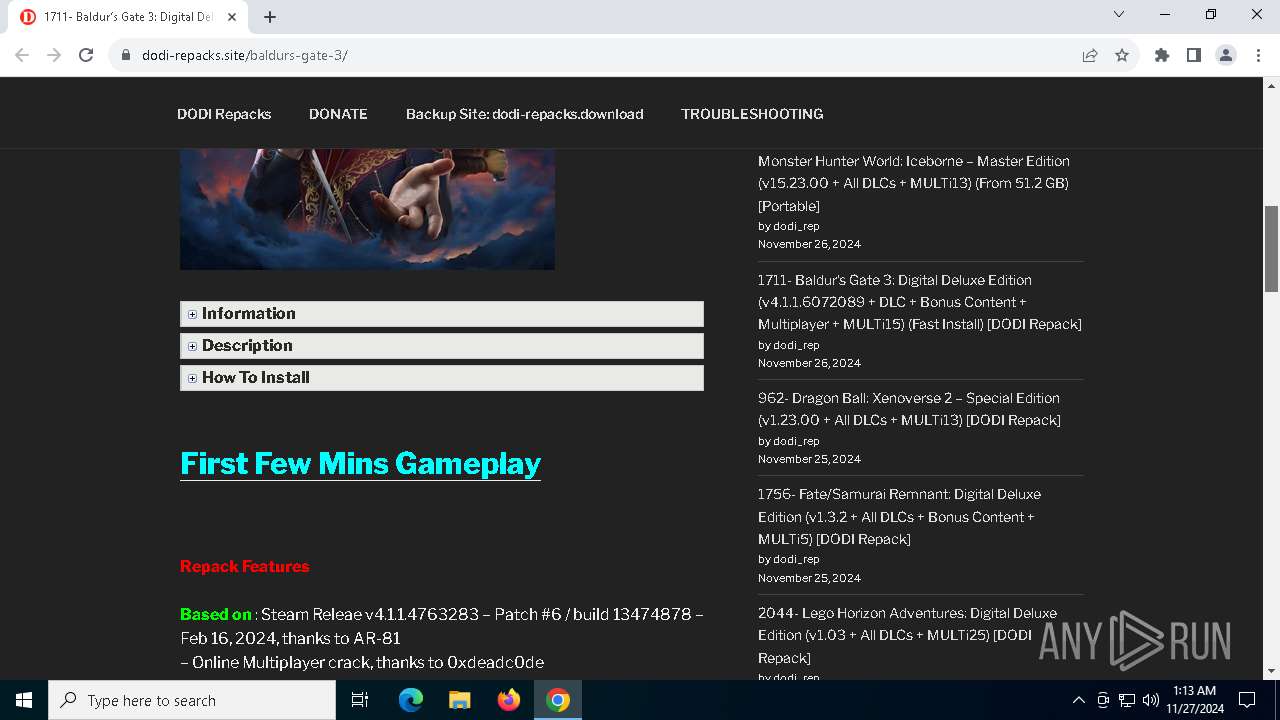Screen dimensions: 1280x720
Task: Go back to the previous page
Action: [x=22, y=55]
